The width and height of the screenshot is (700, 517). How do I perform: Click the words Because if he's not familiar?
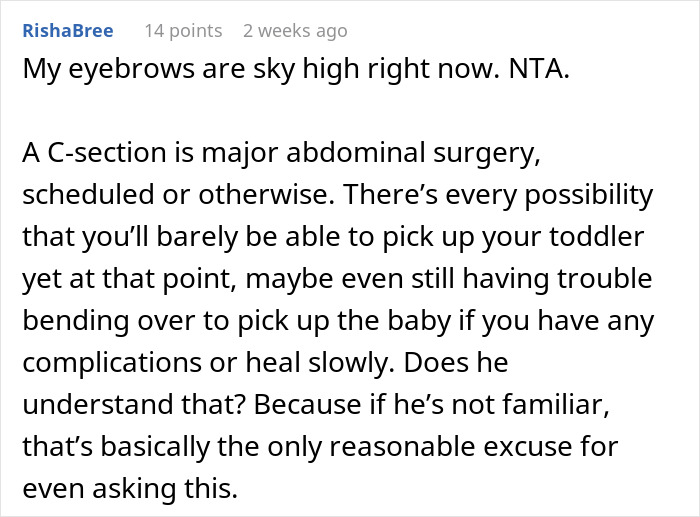(432, 404)
